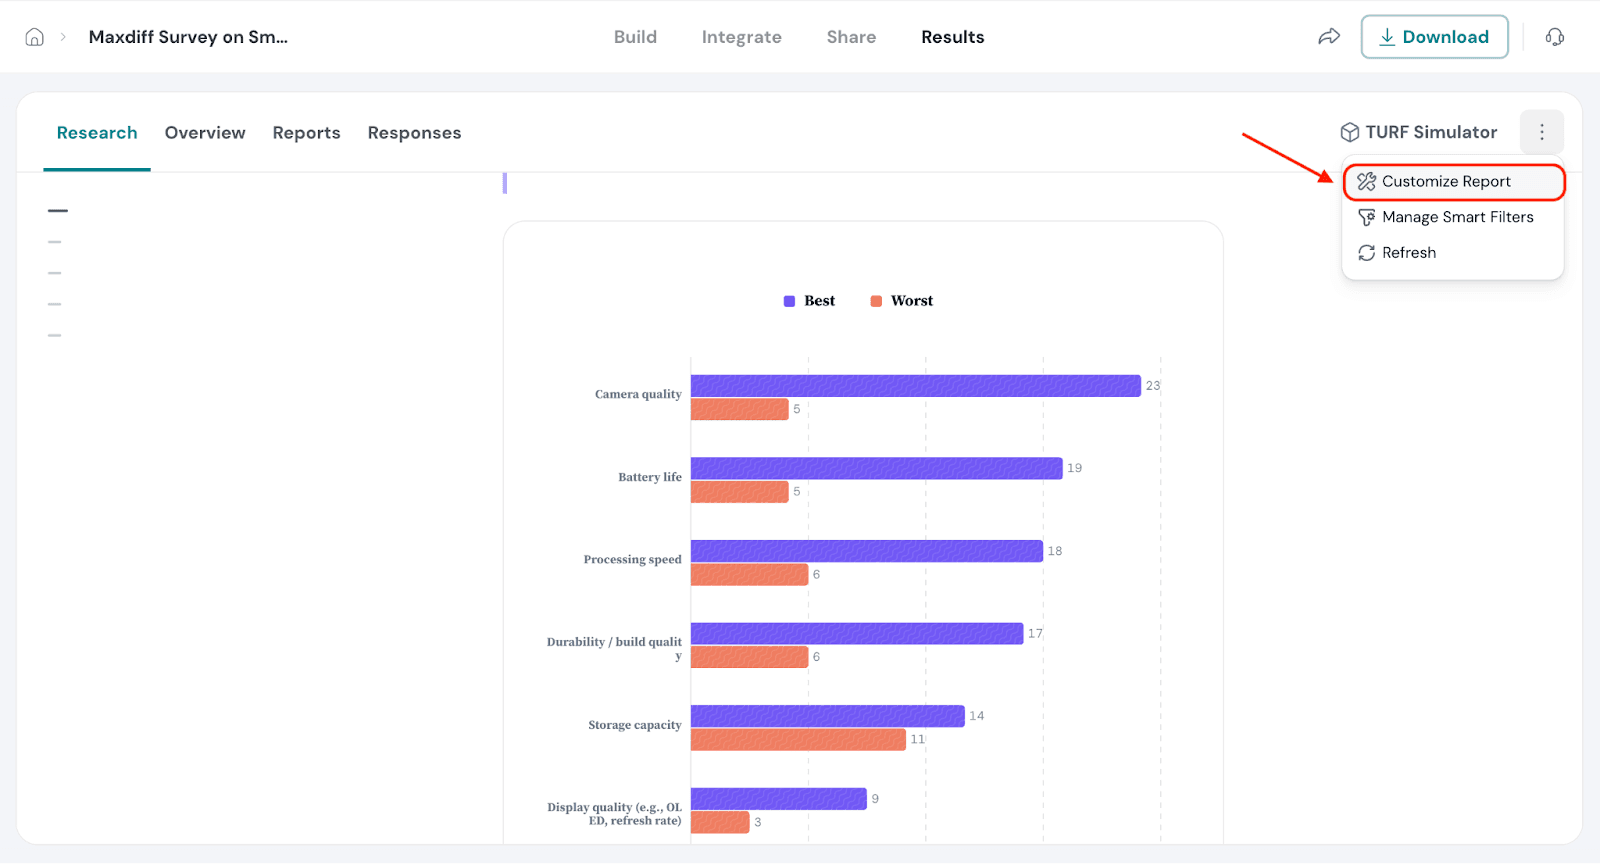Click the Customize Report tools icon
Viewport: 1600px width, 865px height.
pyautogui.click(x=1366, y=181)
